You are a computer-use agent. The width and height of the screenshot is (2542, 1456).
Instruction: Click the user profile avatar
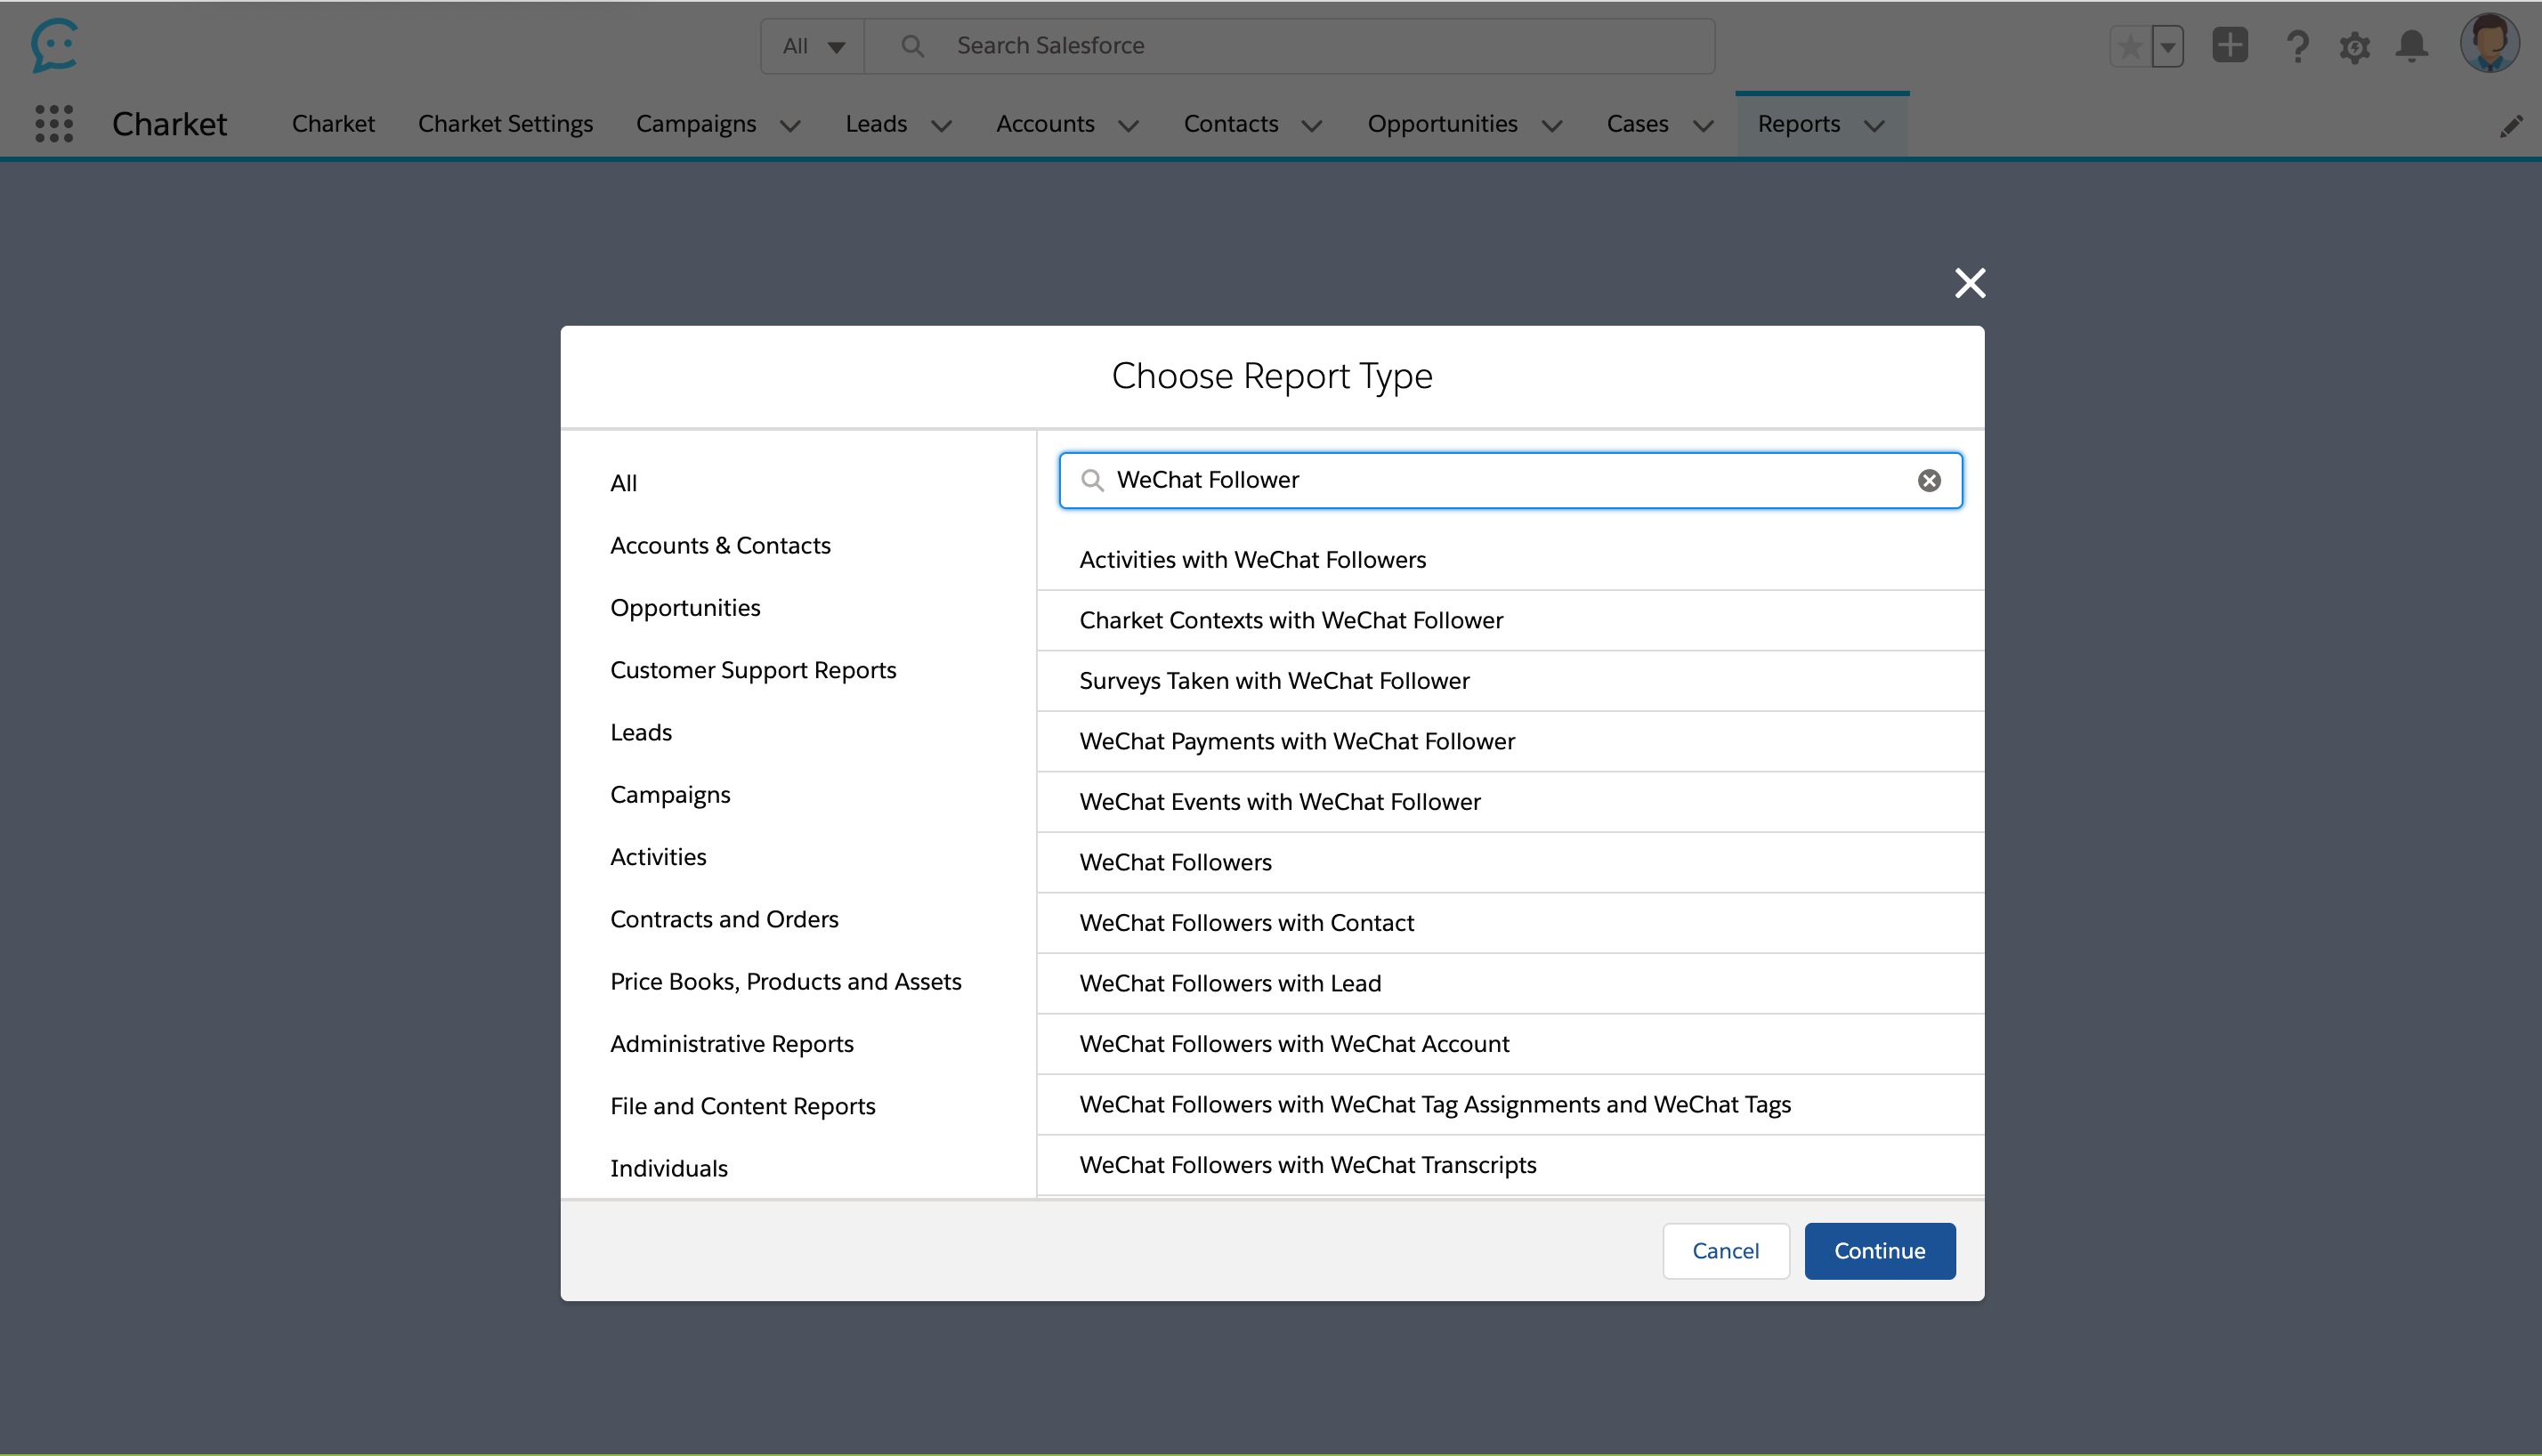pos(2489,44)
